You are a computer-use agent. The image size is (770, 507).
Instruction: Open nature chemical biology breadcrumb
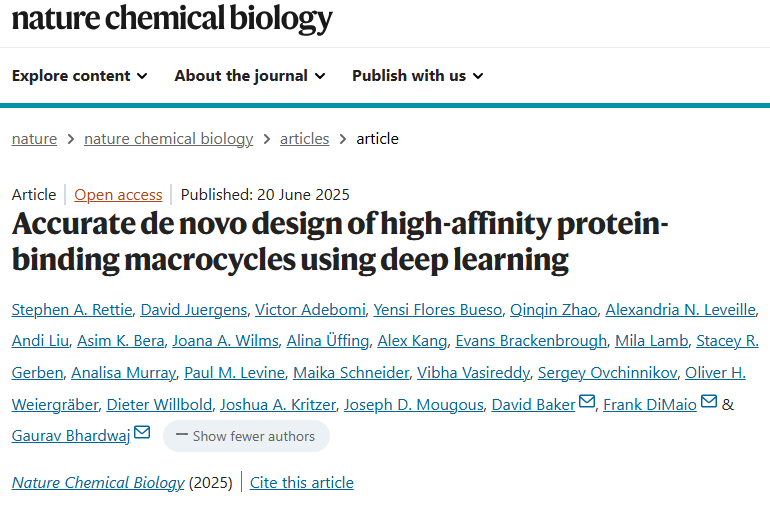168,139
